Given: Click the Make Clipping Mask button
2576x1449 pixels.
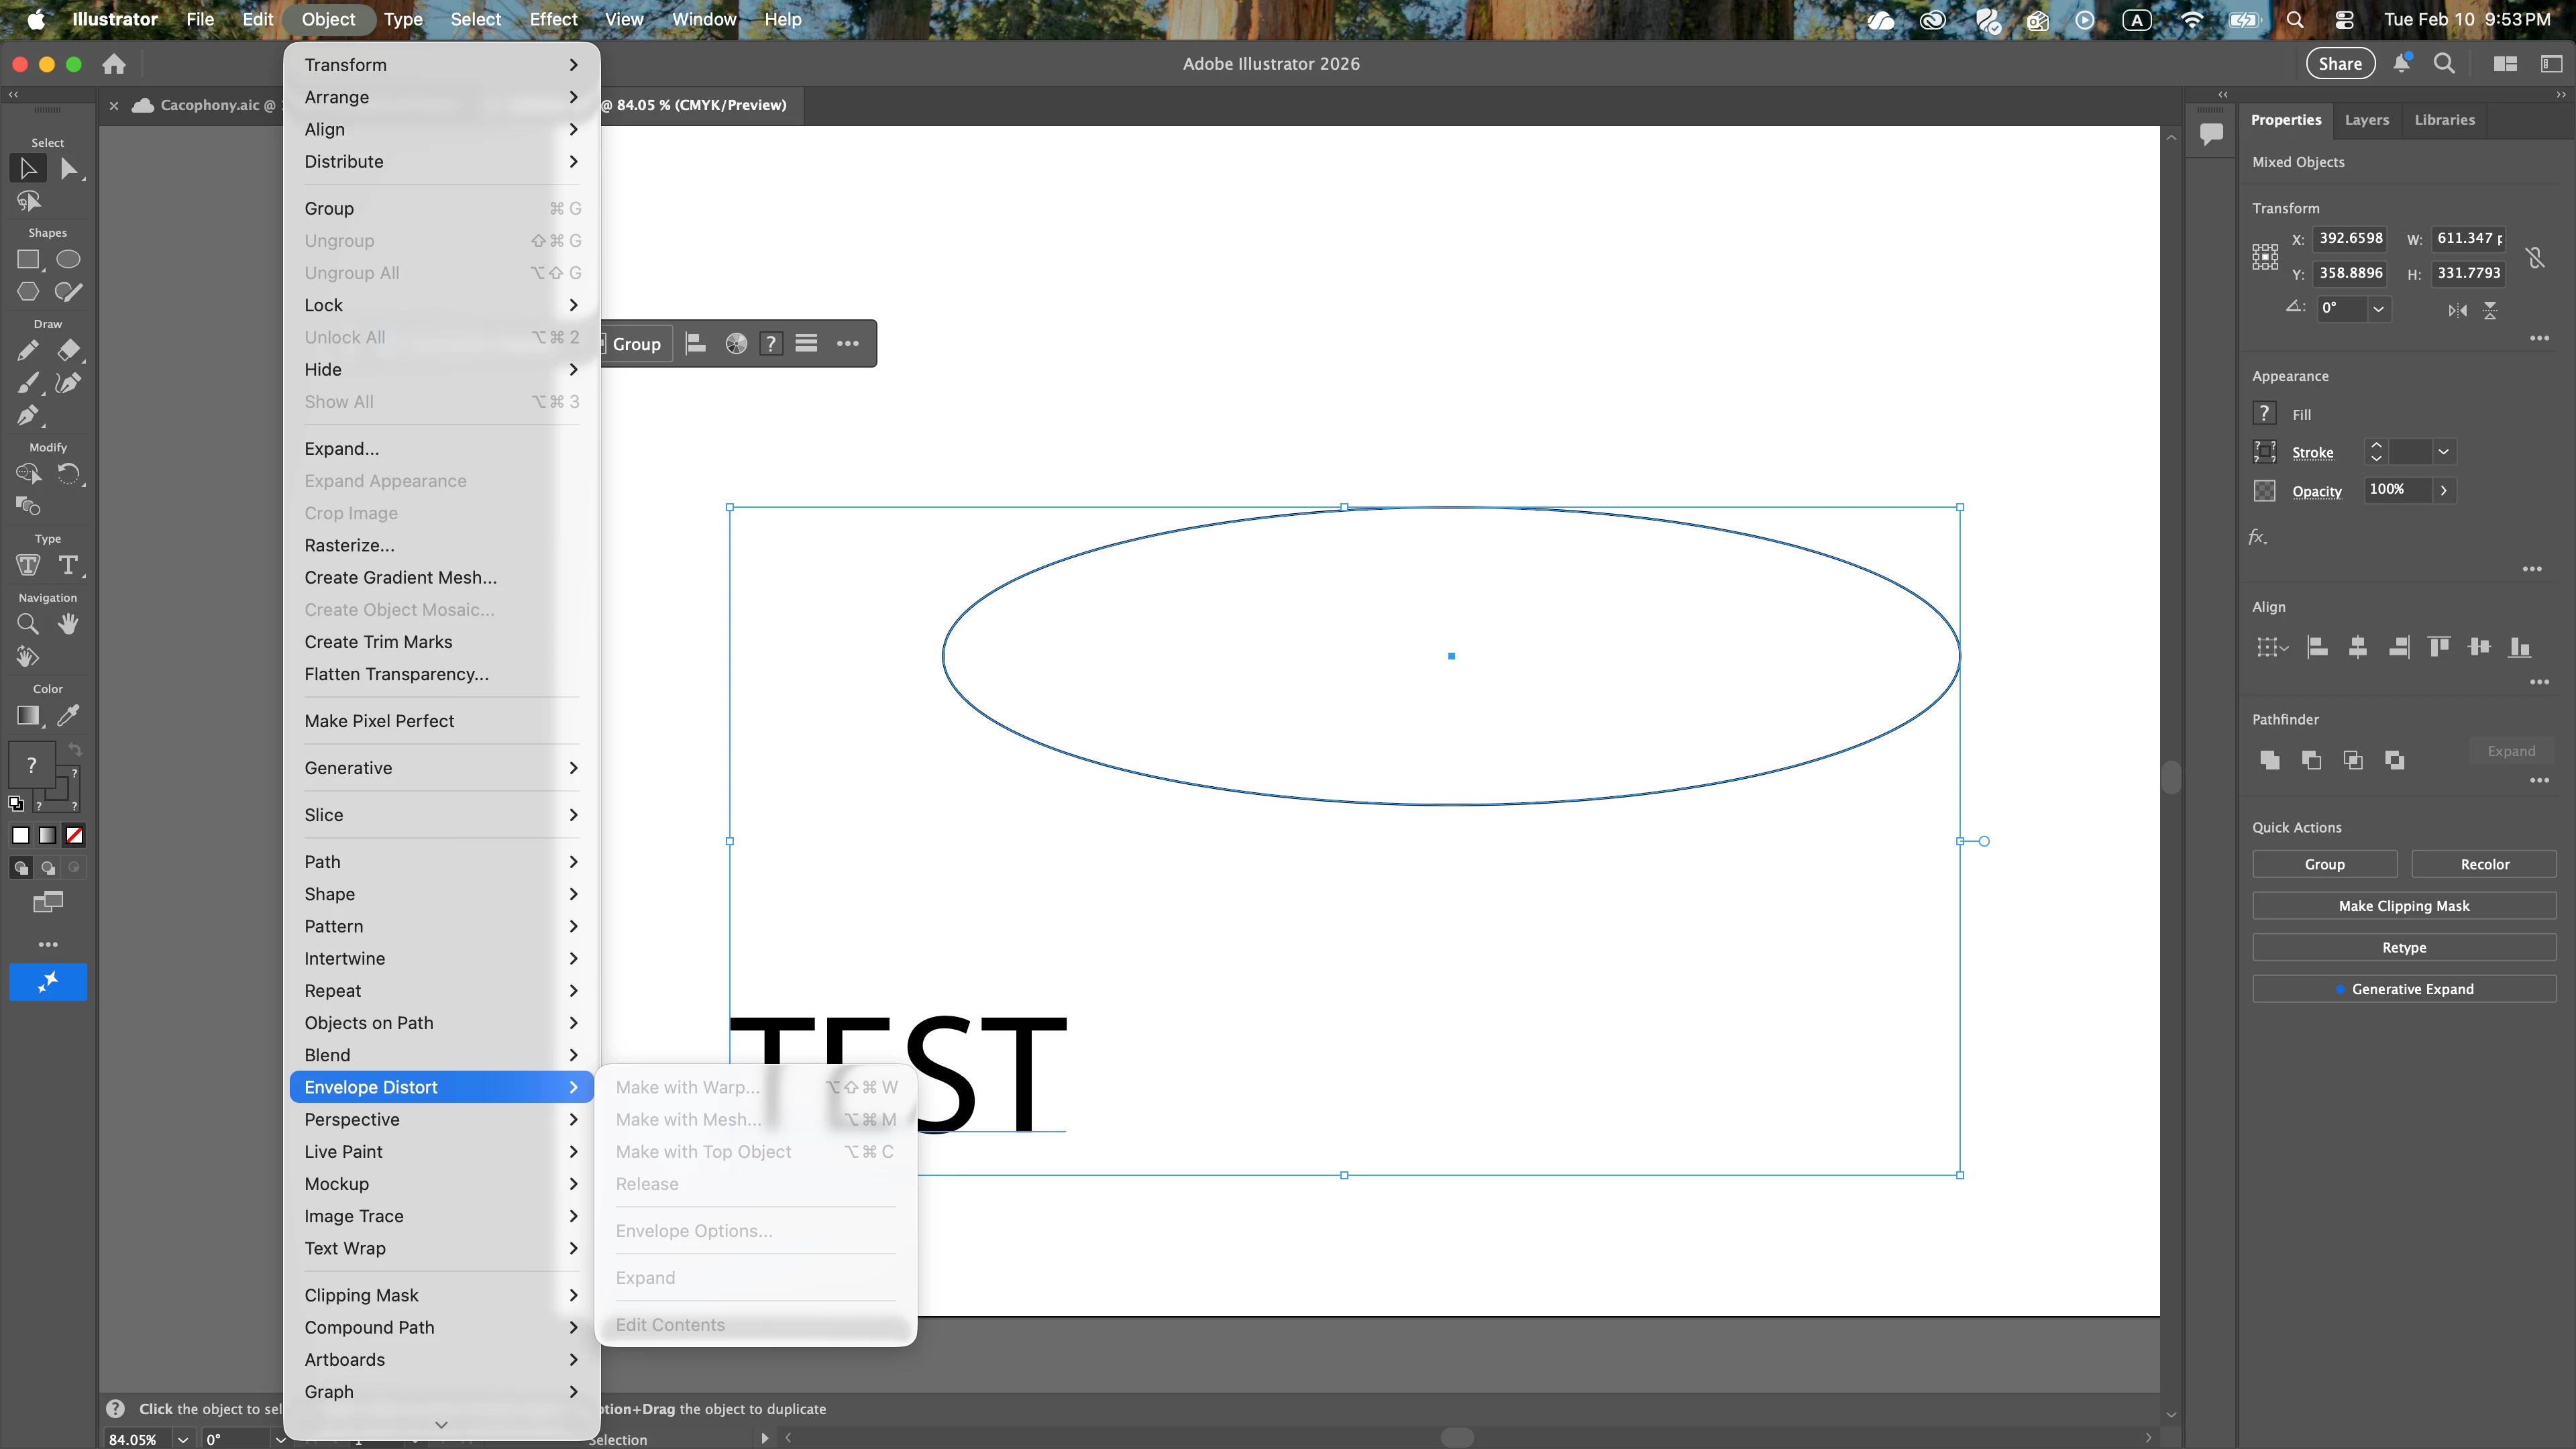Looking at the screenshot, I should pos(2403,906).
